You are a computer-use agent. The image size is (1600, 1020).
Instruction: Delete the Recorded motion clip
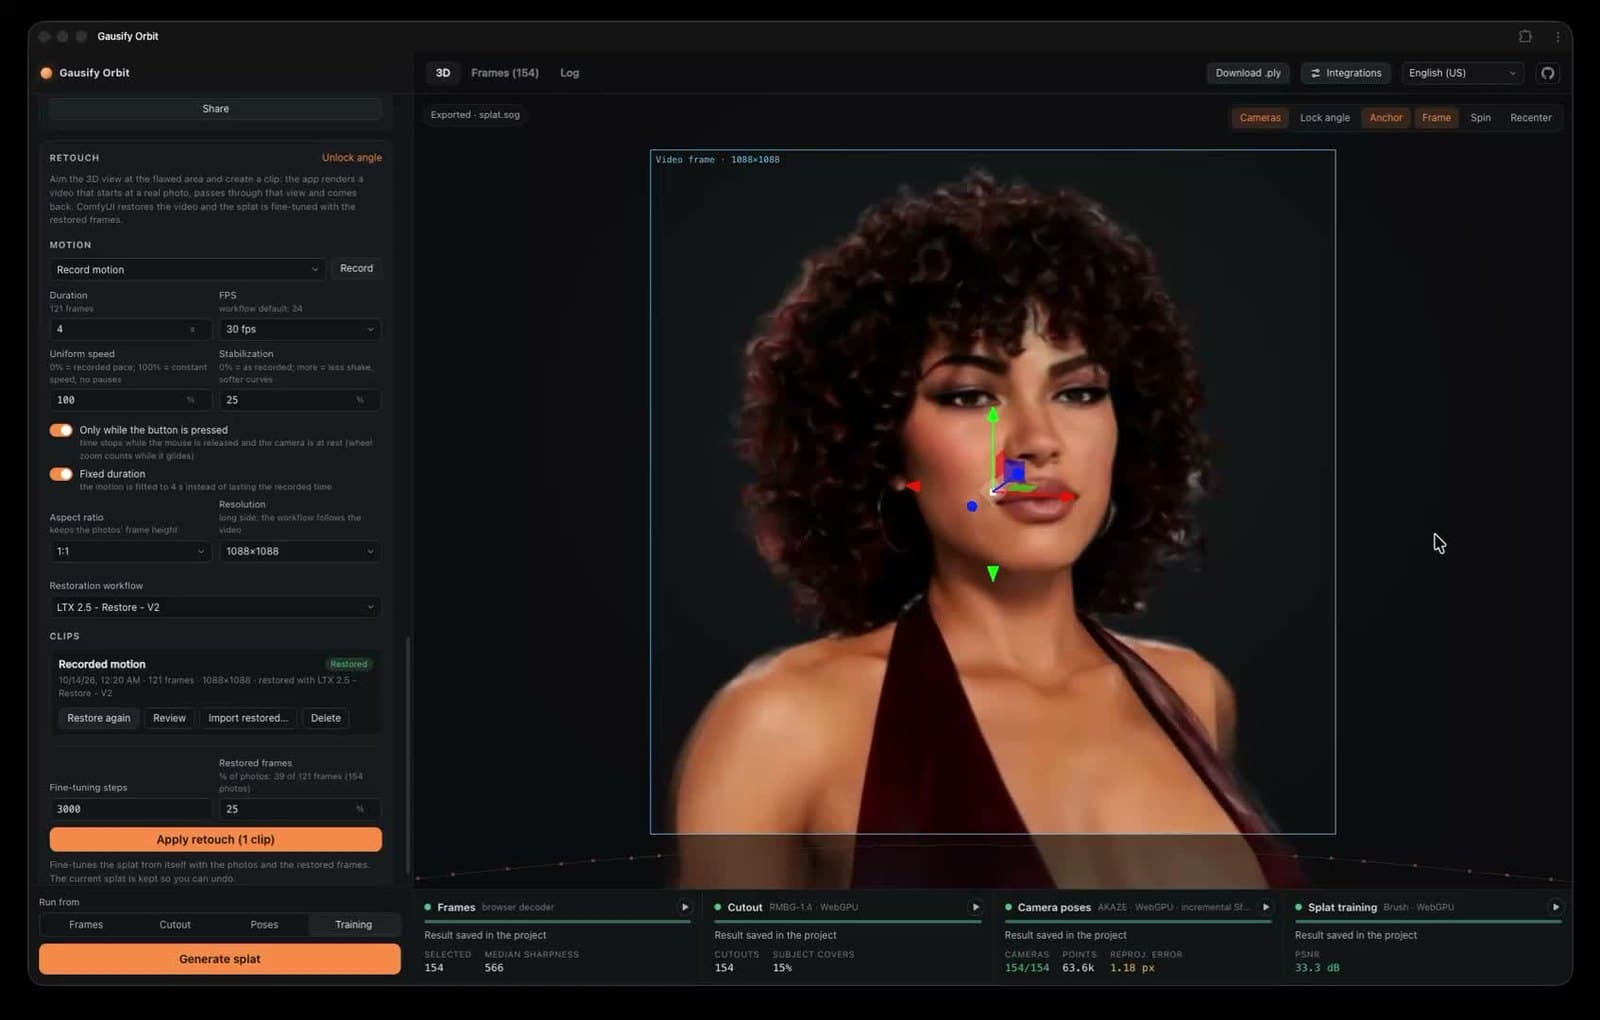coord(325,718)
